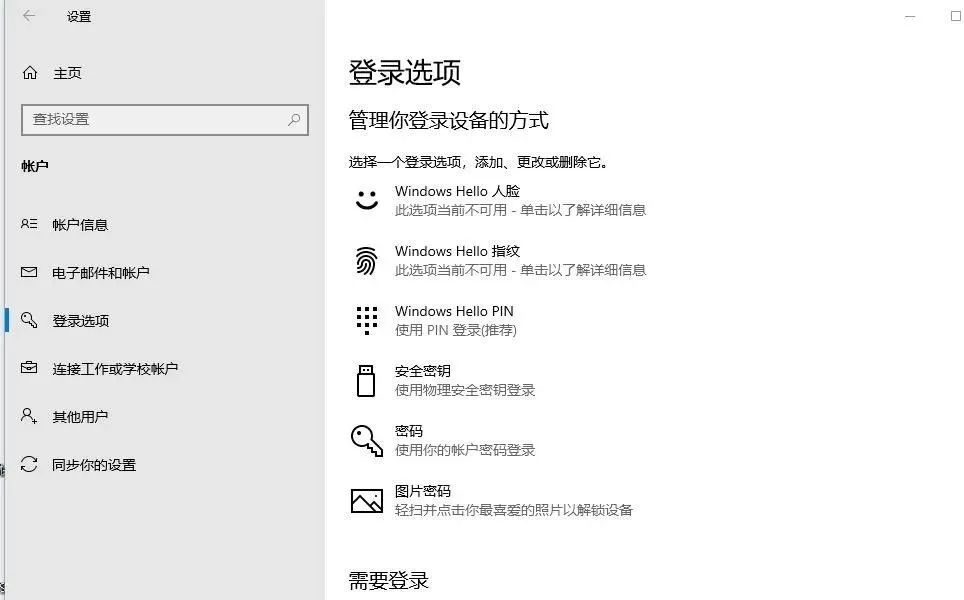
Task: Click the 登录选项 page heading
Action: click(x=405, y=73)
